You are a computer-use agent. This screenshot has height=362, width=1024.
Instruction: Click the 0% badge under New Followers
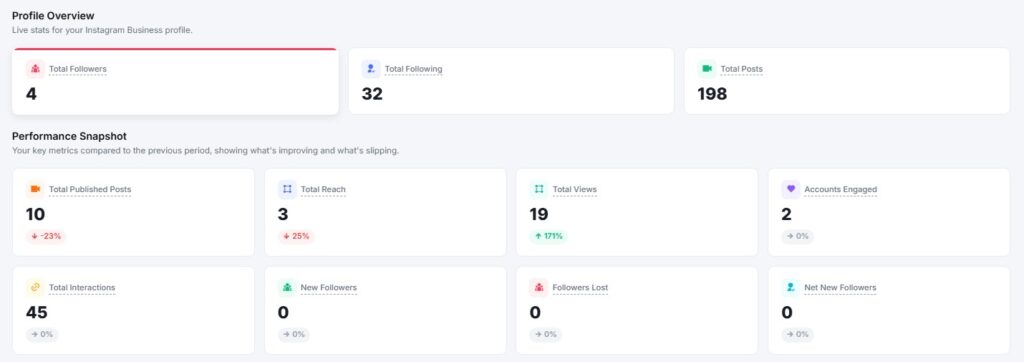click(x=294, y=335)
